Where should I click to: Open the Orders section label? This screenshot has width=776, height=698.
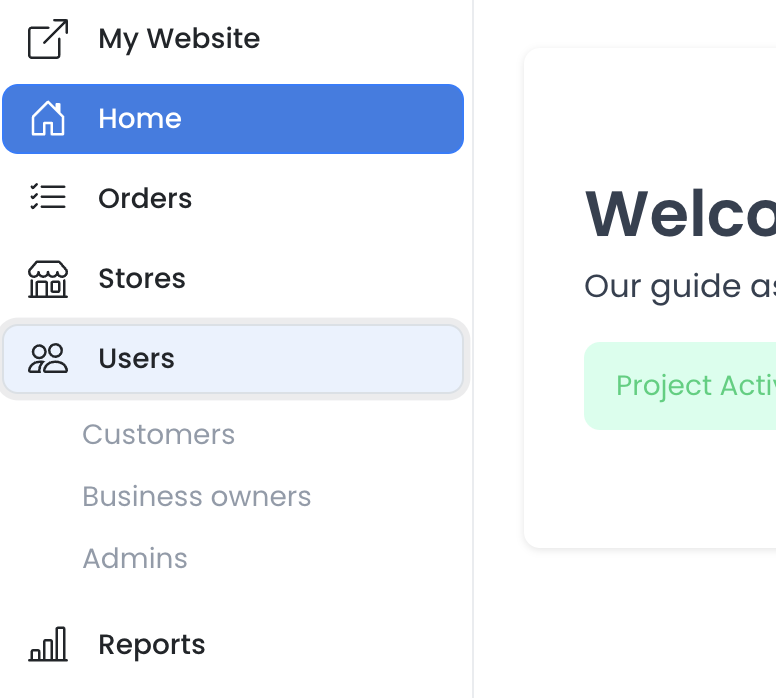click(x=145, y=199)
